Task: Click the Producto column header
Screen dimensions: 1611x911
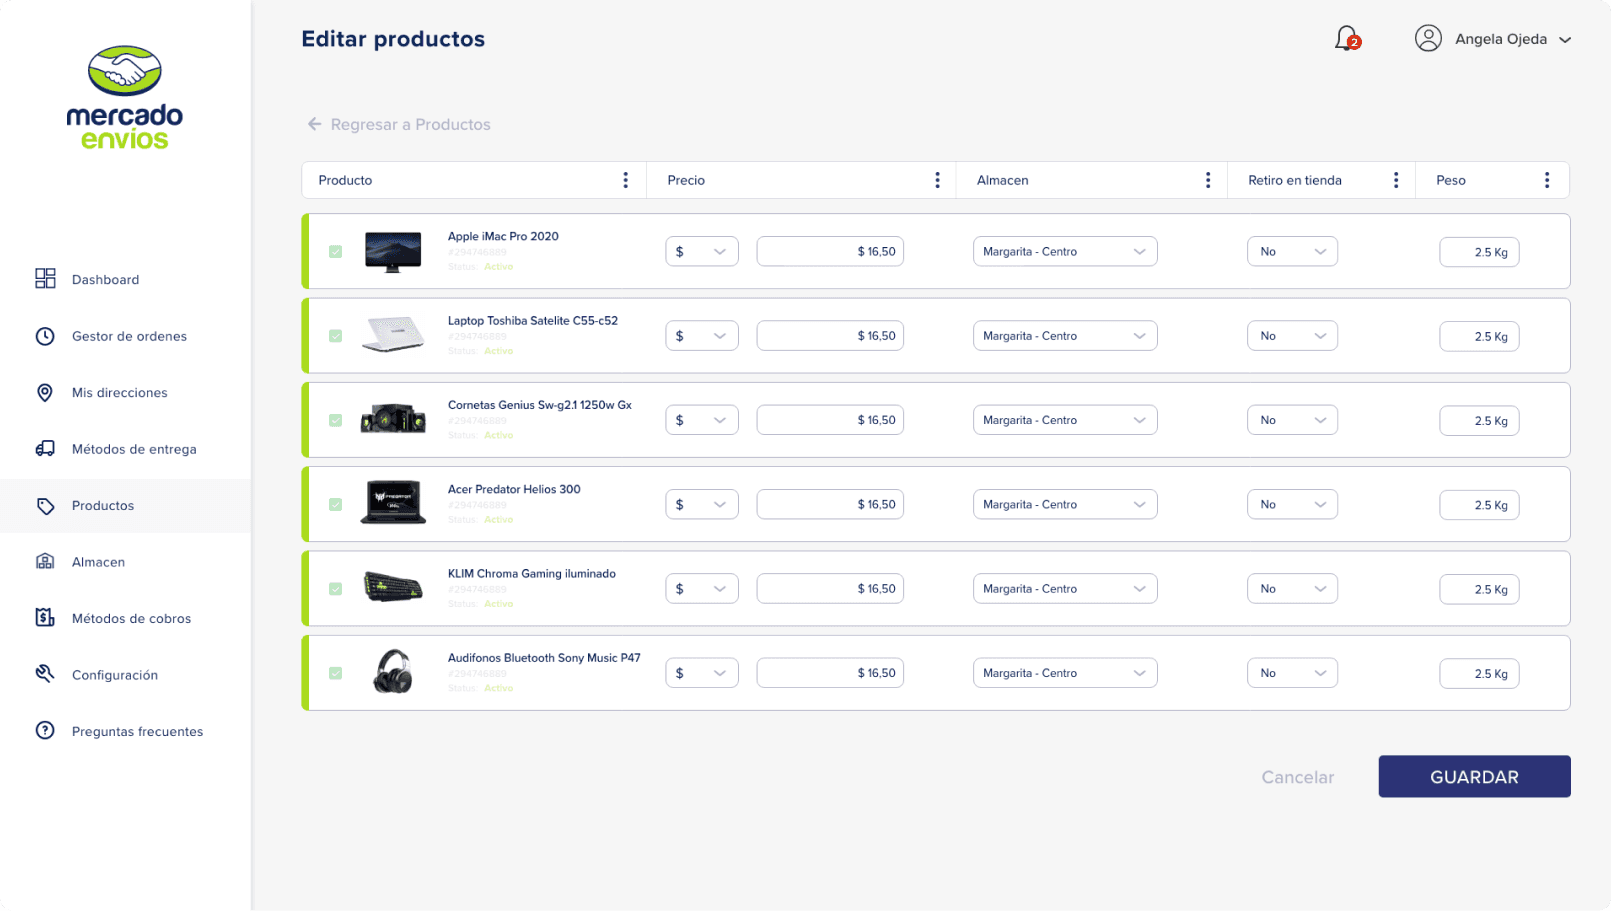Action: point(345,180)
